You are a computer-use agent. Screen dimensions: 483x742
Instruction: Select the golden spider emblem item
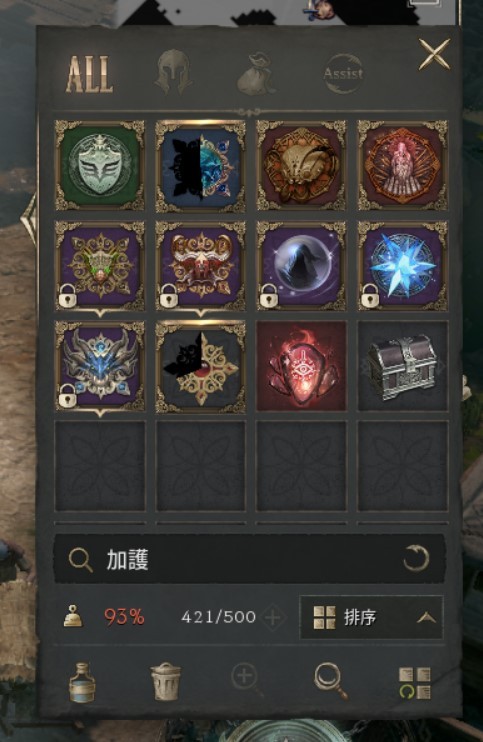[301, 166]
